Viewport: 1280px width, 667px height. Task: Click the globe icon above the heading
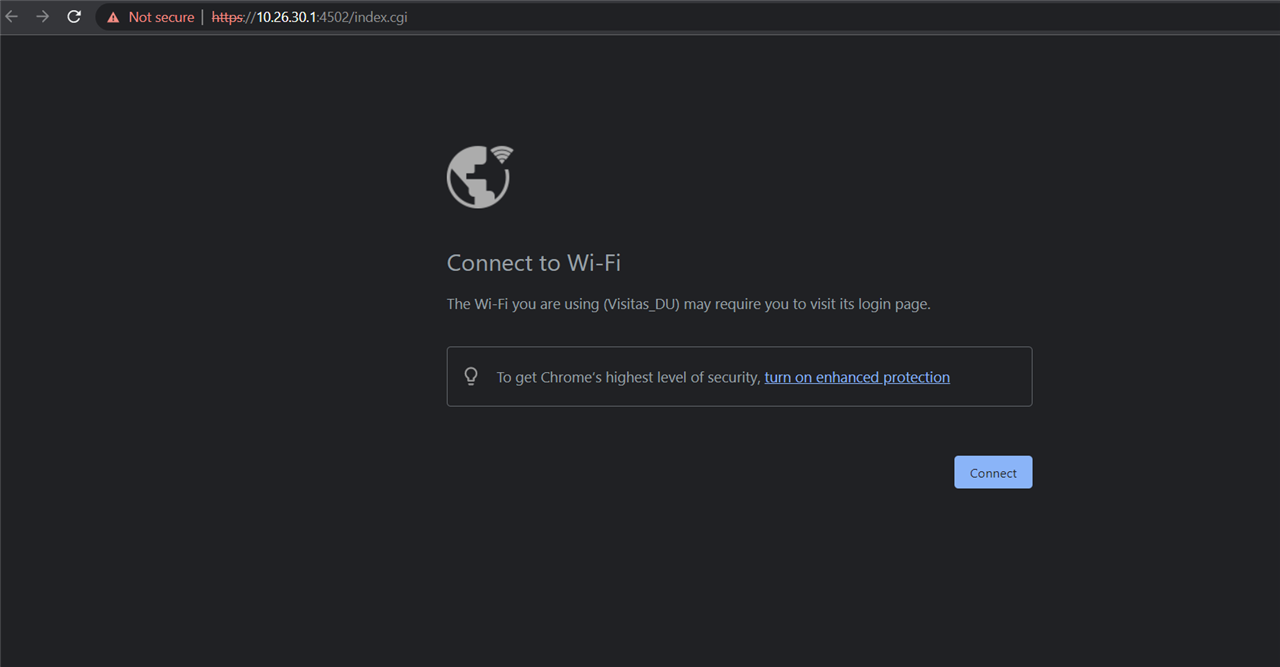478,178
